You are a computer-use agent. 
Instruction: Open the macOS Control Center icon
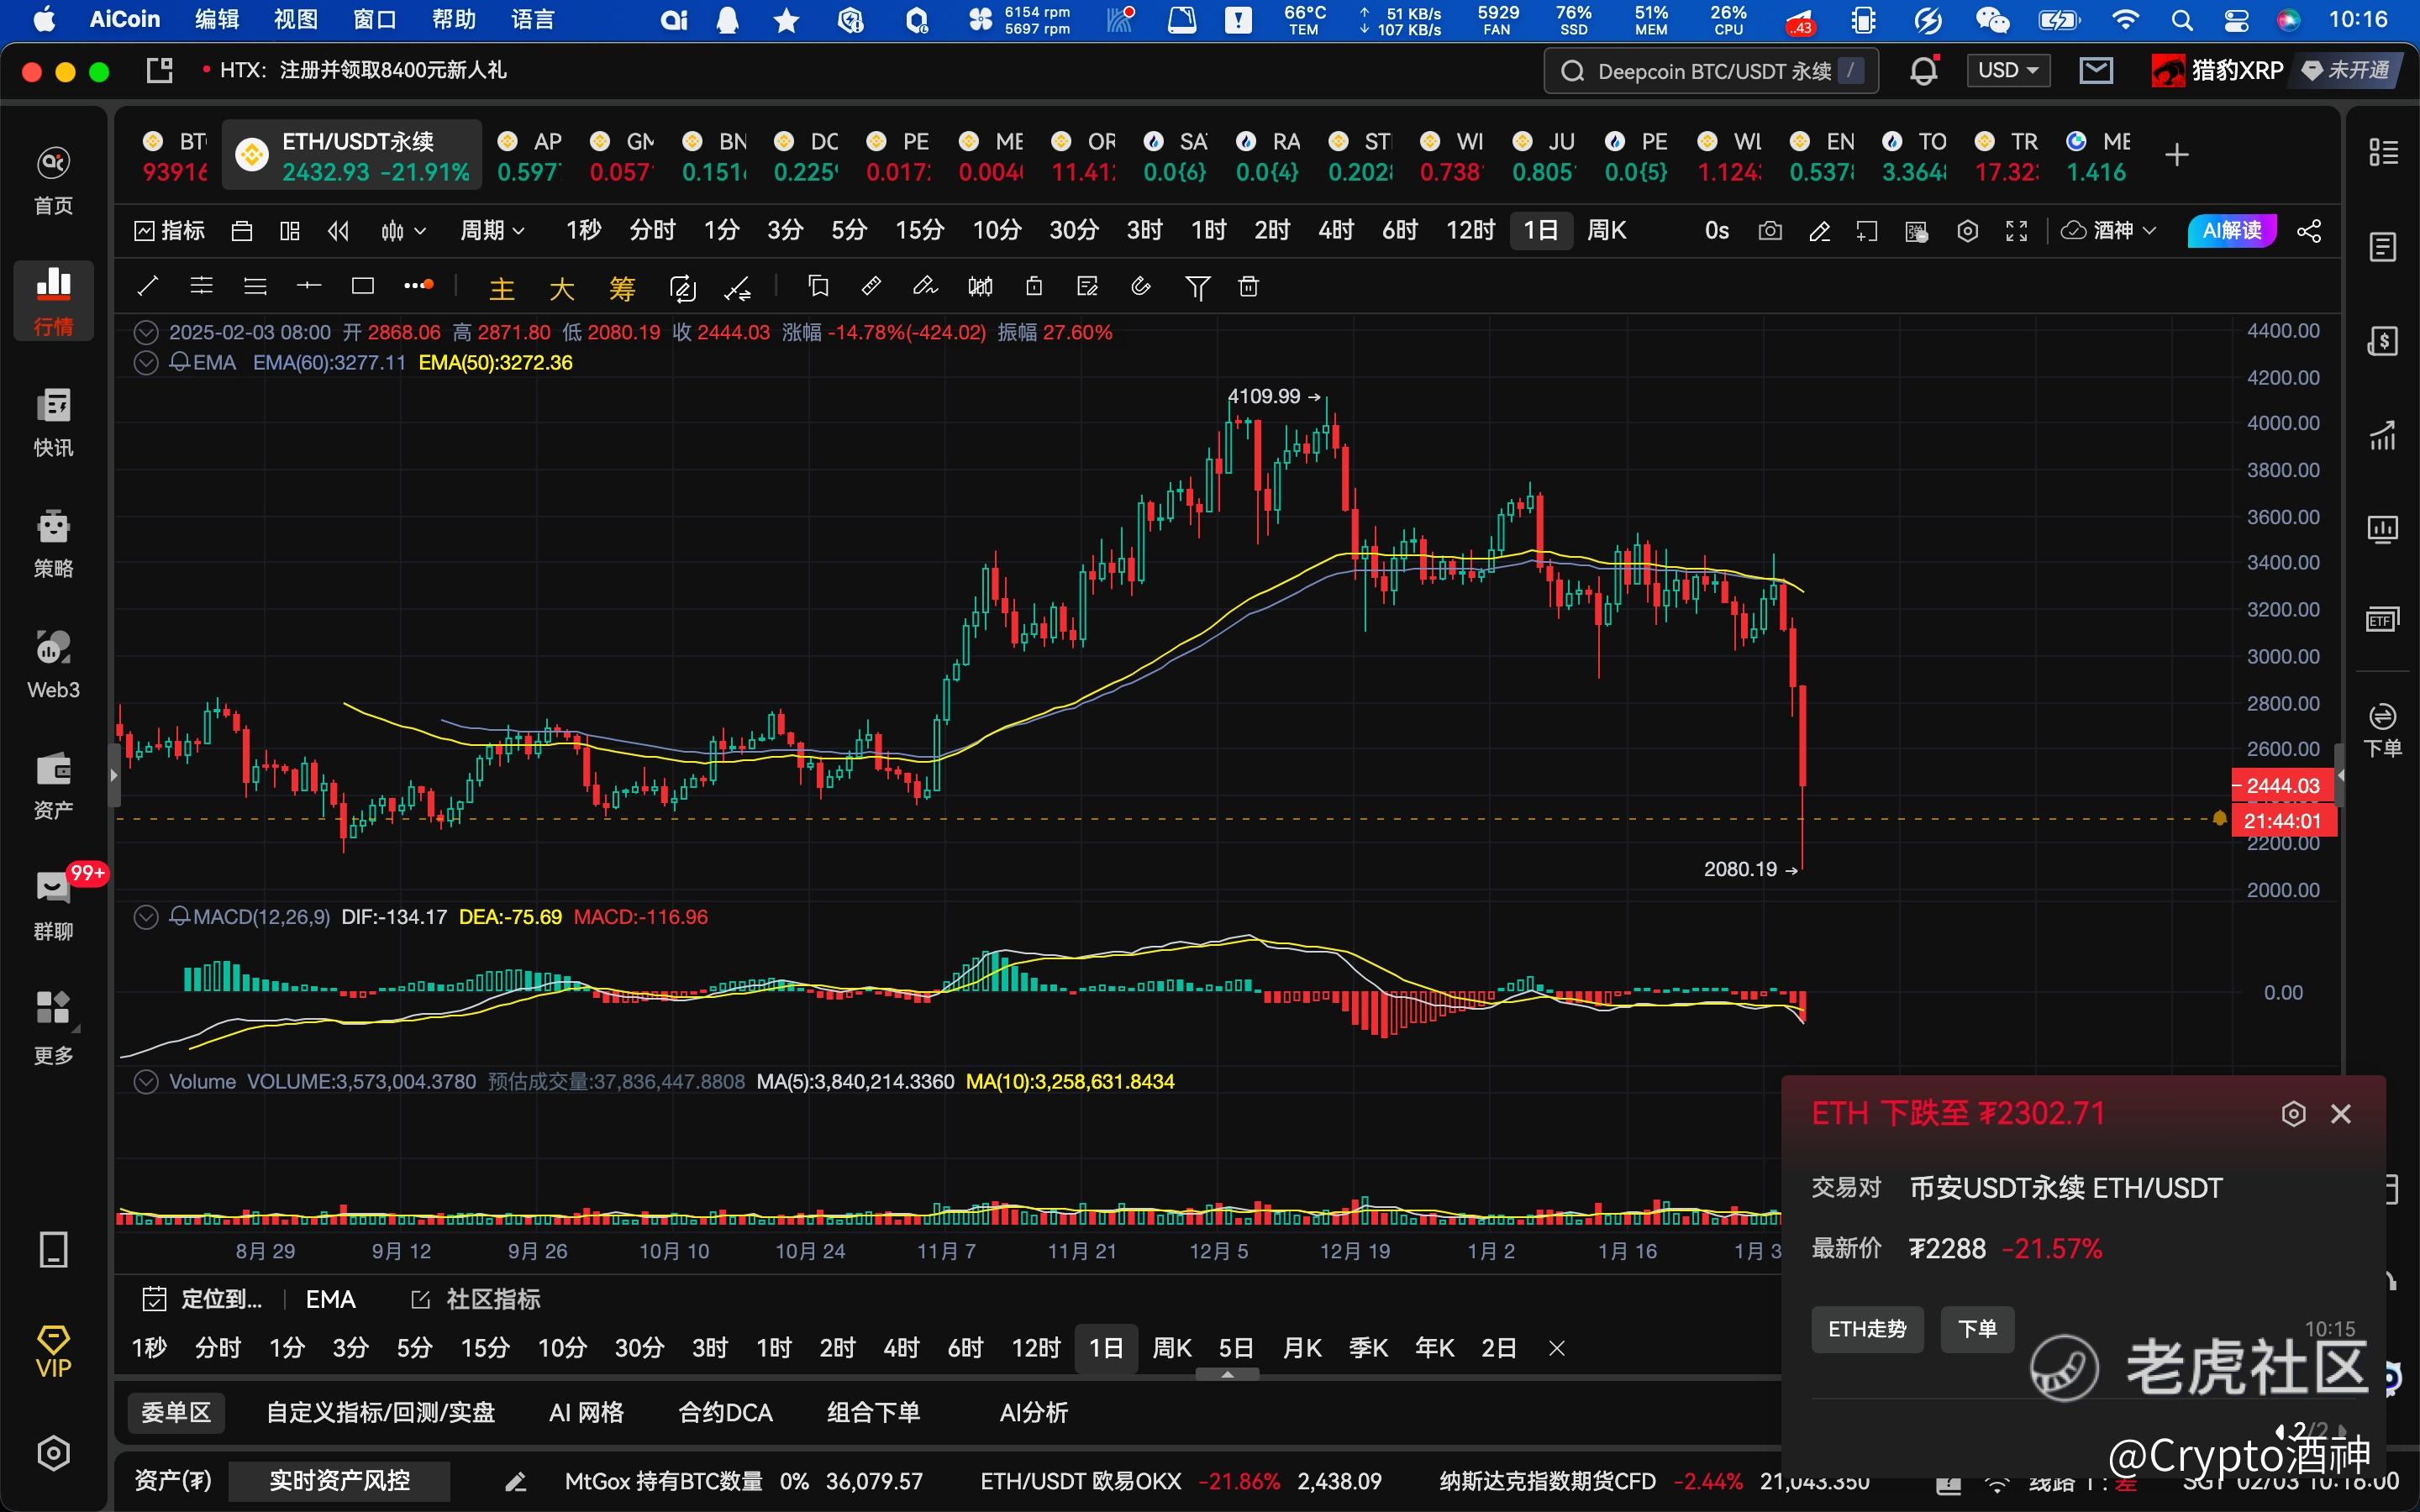click(x=2236, y=19)
